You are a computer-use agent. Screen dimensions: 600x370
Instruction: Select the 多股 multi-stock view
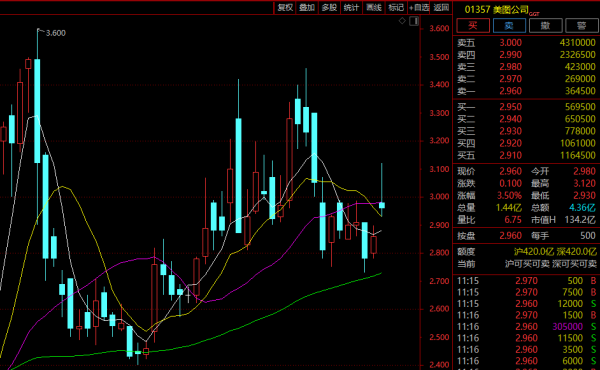(329, 7)
